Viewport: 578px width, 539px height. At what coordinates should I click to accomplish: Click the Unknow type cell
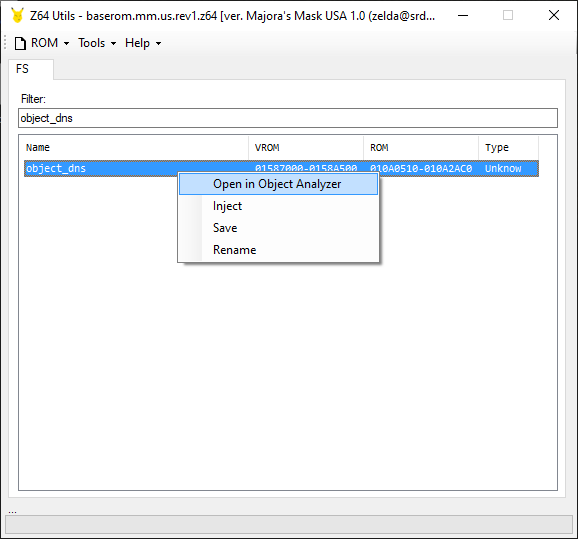coord(503,168)
